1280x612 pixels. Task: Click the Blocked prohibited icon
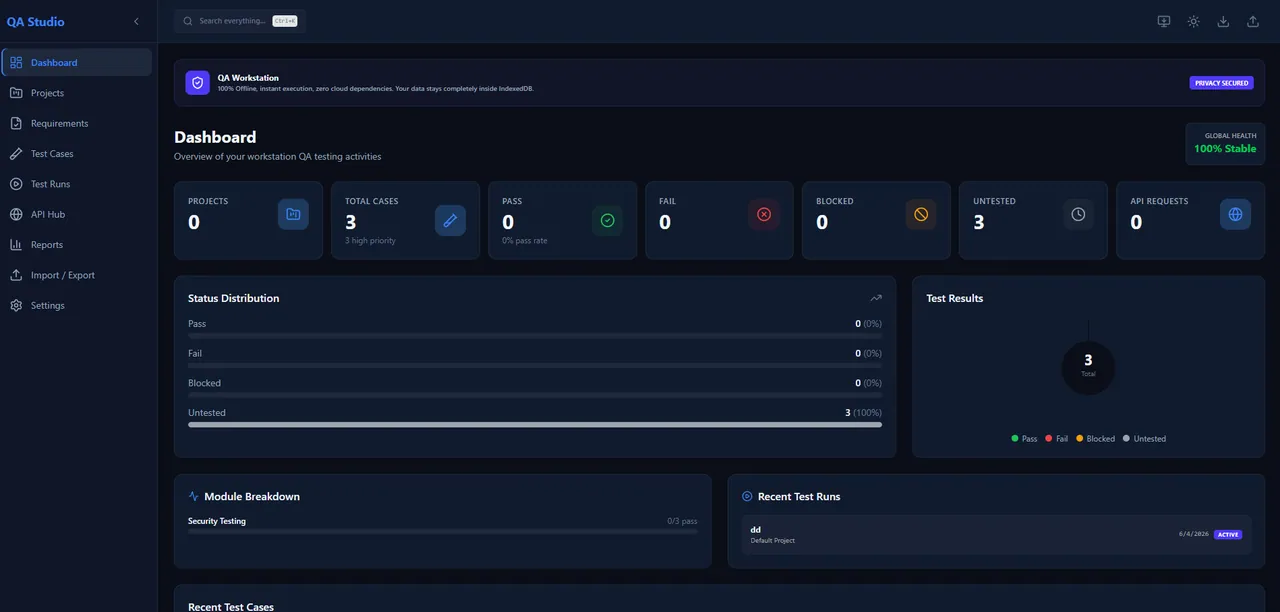pos(921,214)
